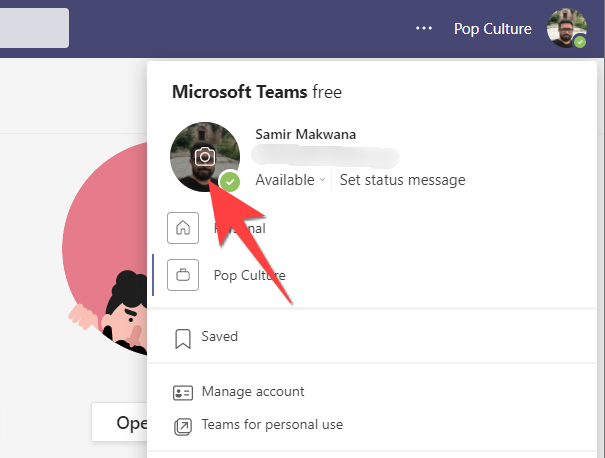The width and height of the screenshot is (605, 458).
Task: Click the Personal home icon
Action: [183, 228]
